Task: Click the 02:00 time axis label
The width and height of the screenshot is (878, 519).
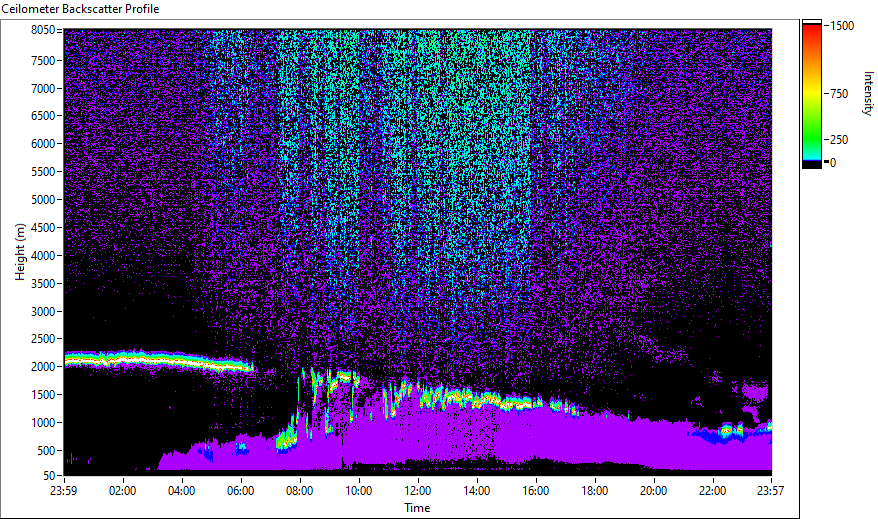Action: tap(123, 491)
